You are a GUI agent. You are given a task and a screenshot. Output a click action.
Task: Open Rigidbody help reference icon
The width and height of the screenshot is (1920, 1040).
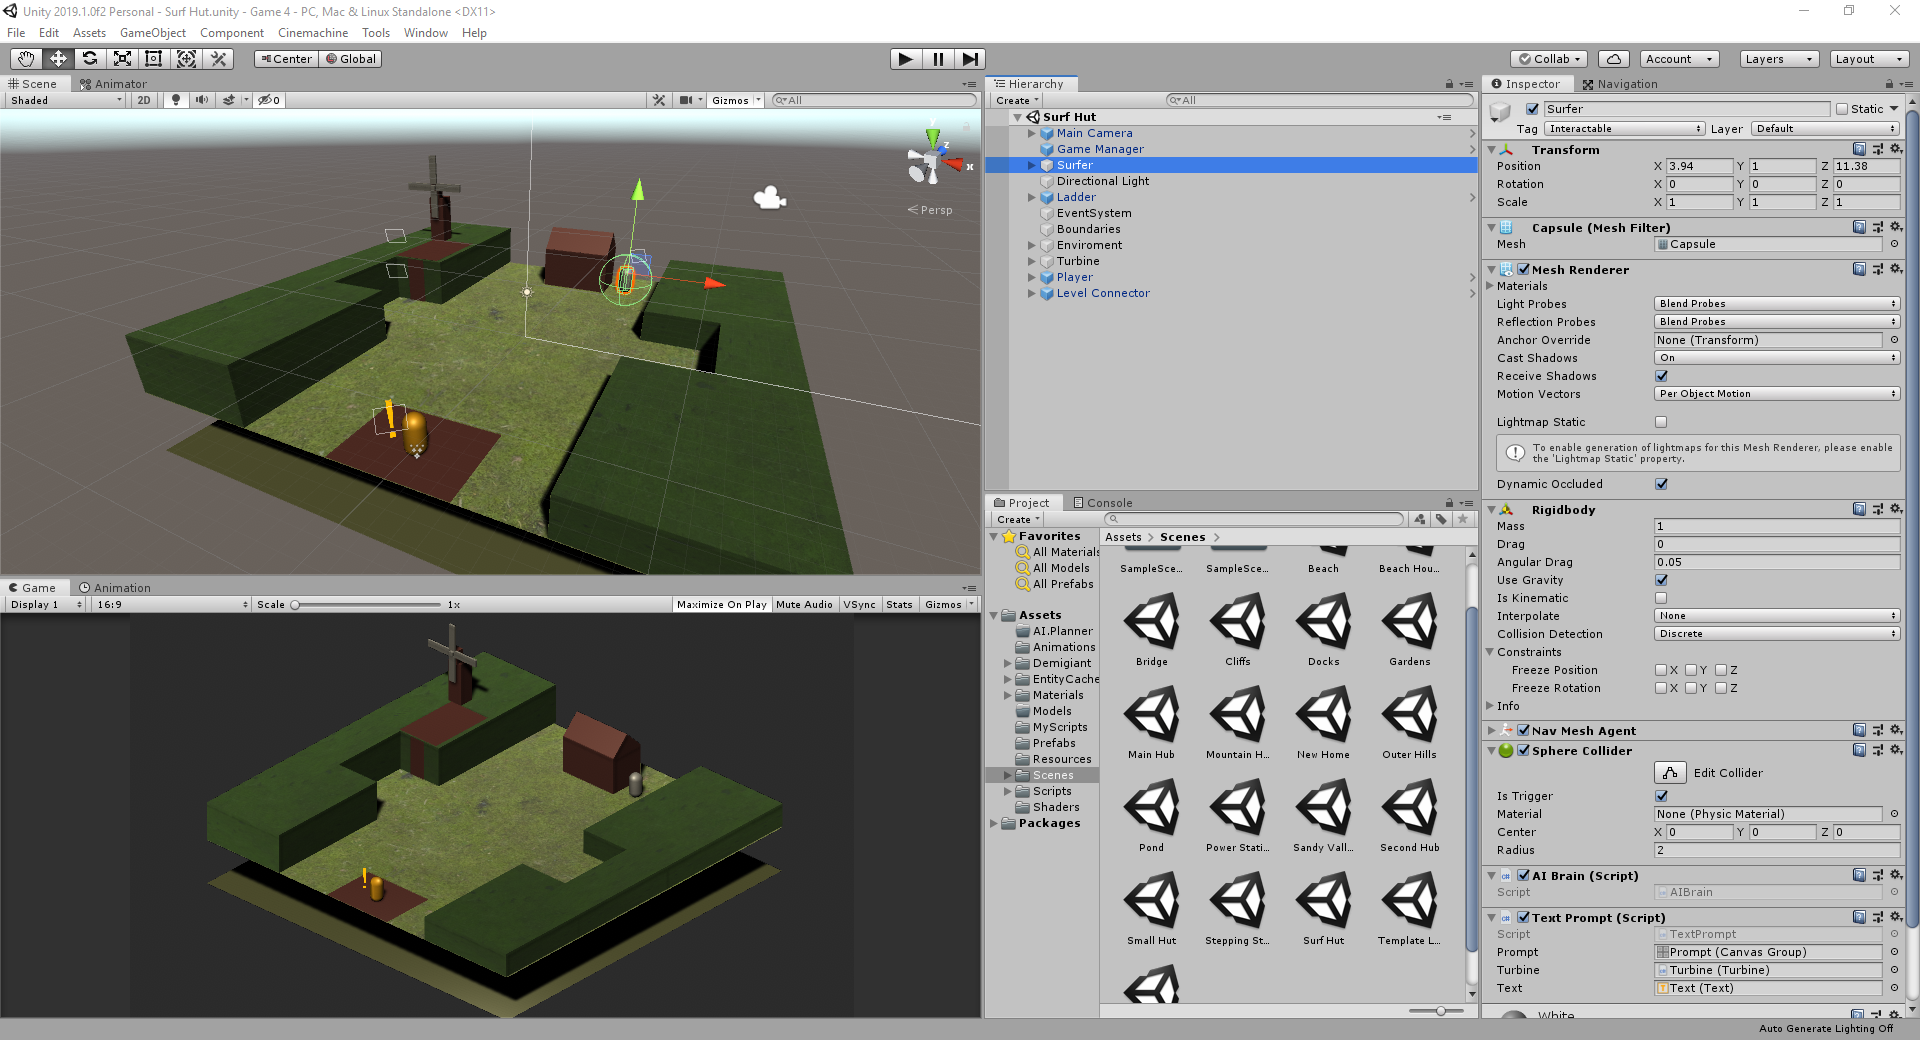click(1859, 509)
